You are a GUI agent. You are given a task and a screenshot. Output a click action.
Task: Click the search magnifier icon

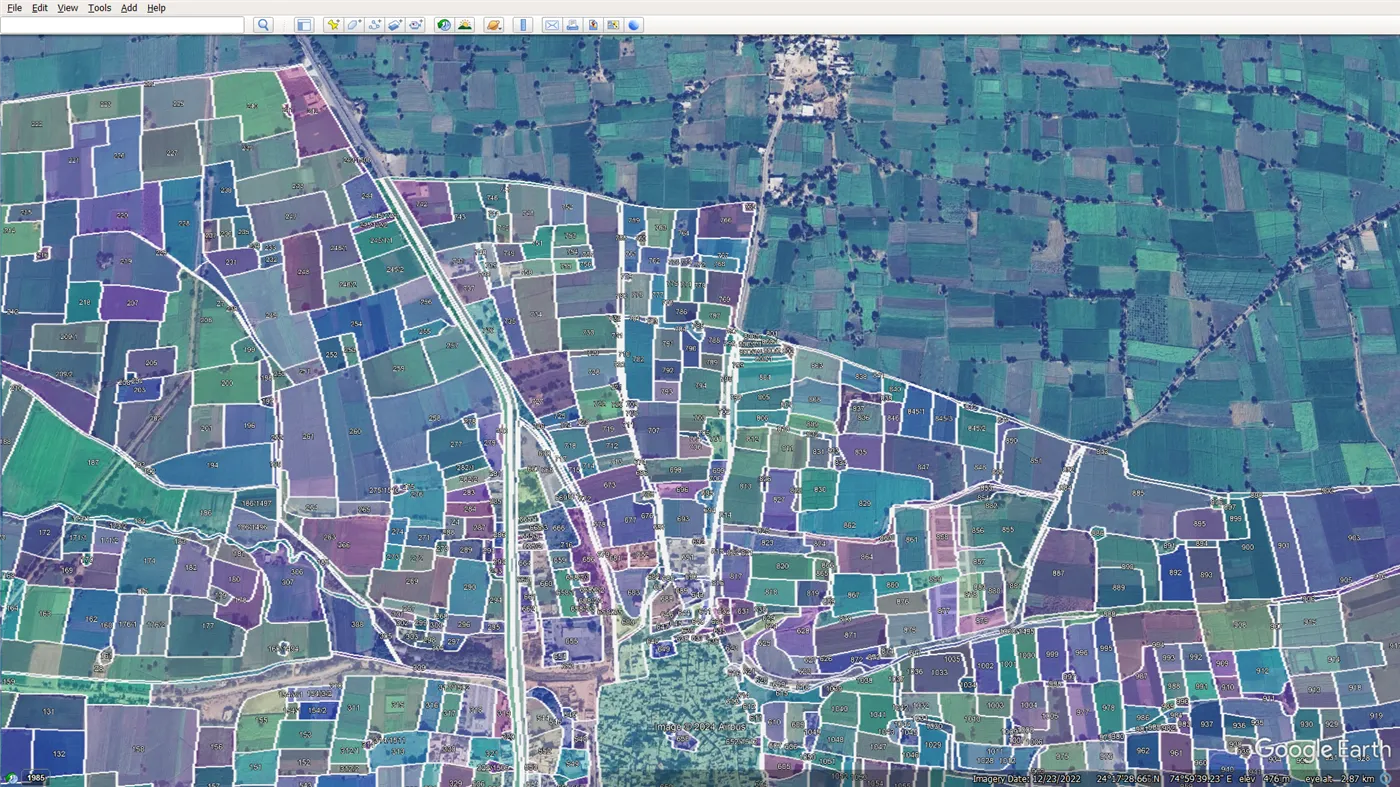pyautogui.click(x=262, y=25)
